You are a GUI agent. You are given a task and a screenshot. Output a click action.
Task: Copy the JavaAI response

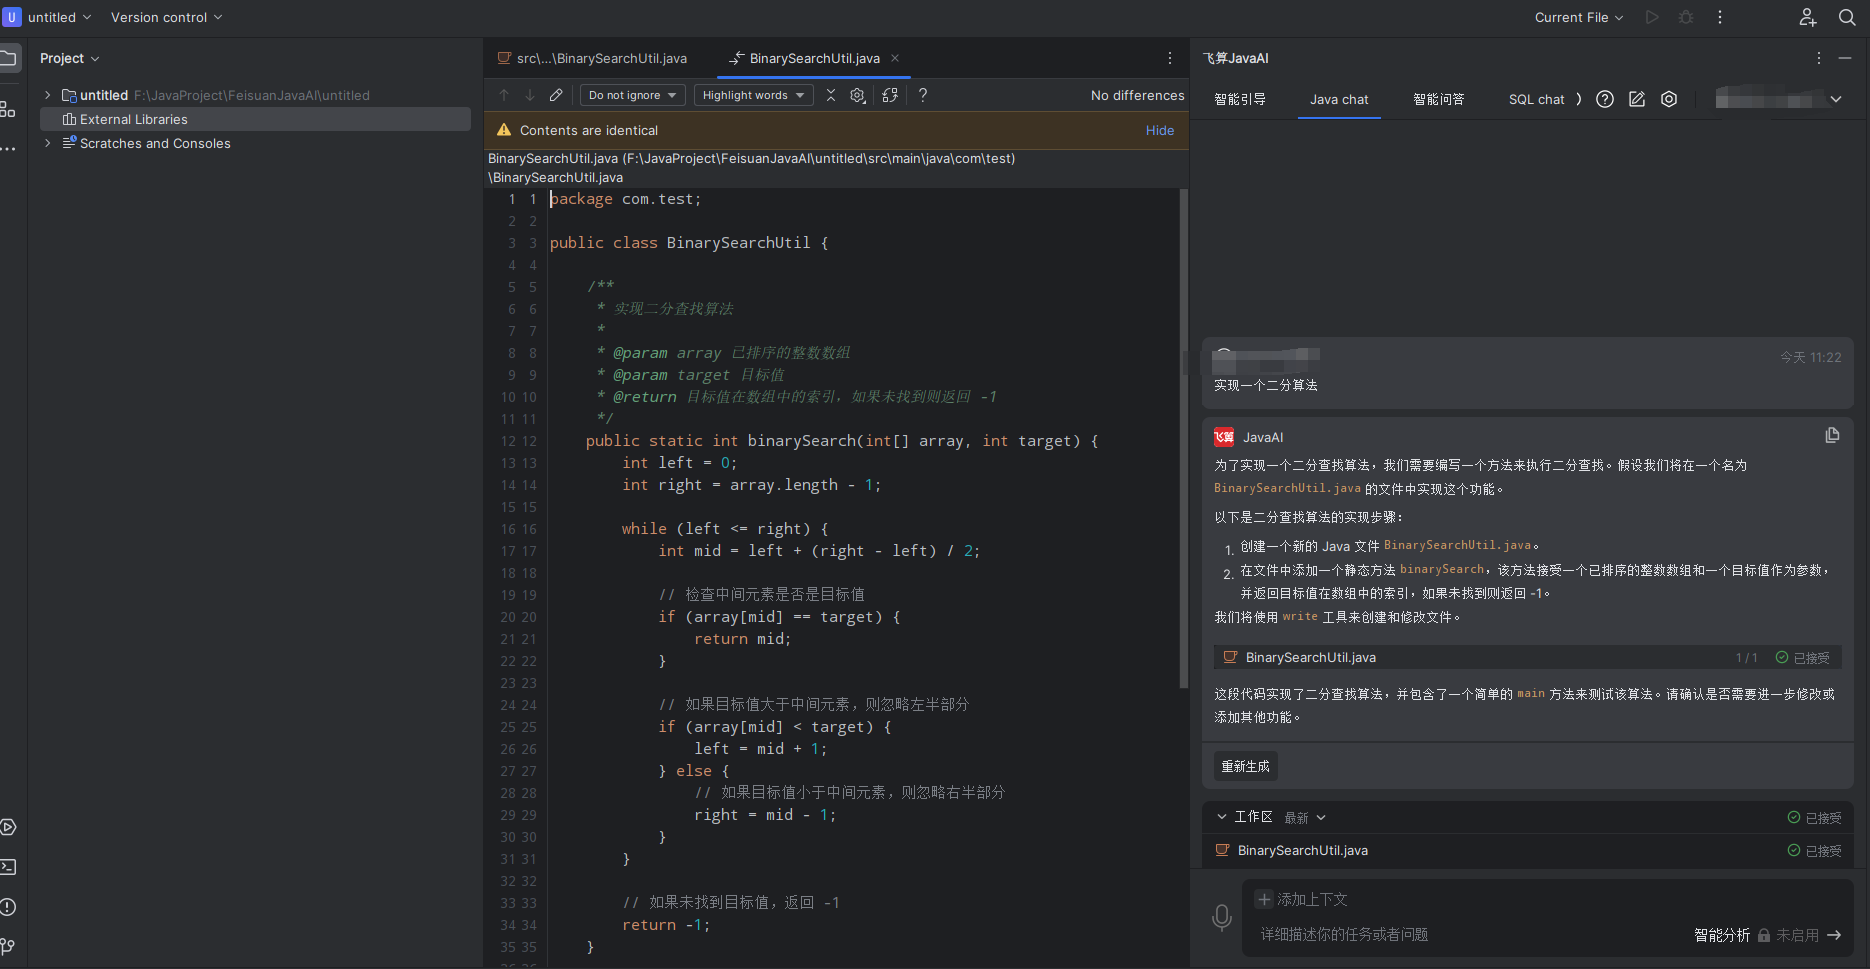pos(1832,435)
